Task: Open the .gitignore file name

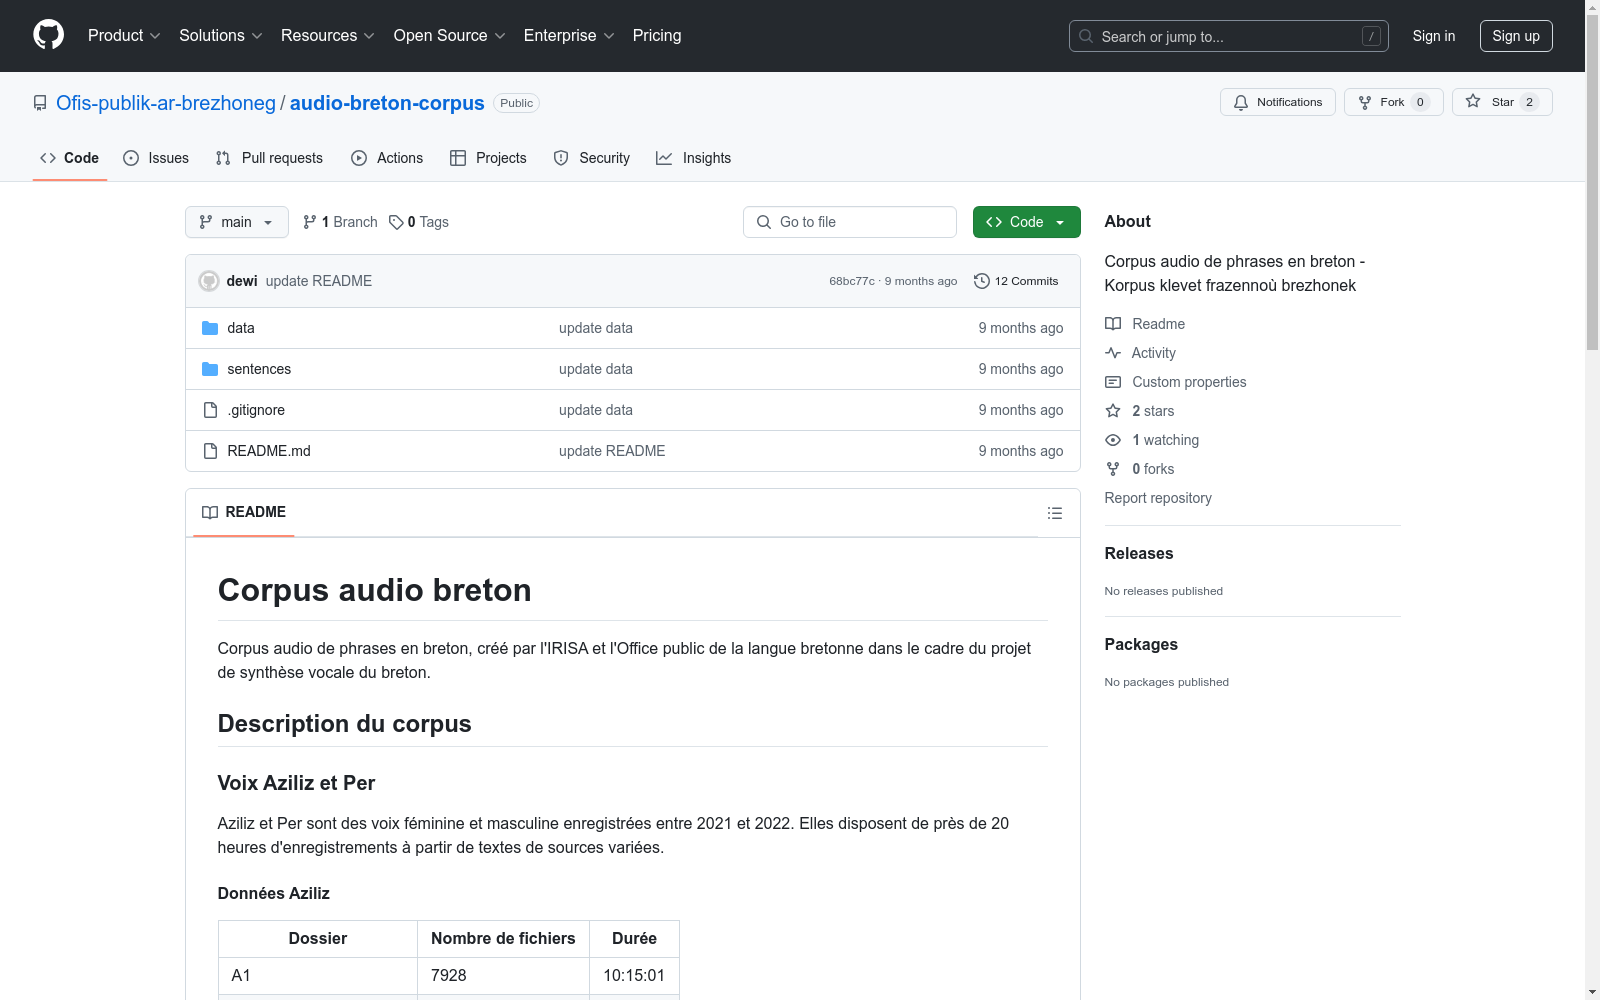Action: click(256, 410)
